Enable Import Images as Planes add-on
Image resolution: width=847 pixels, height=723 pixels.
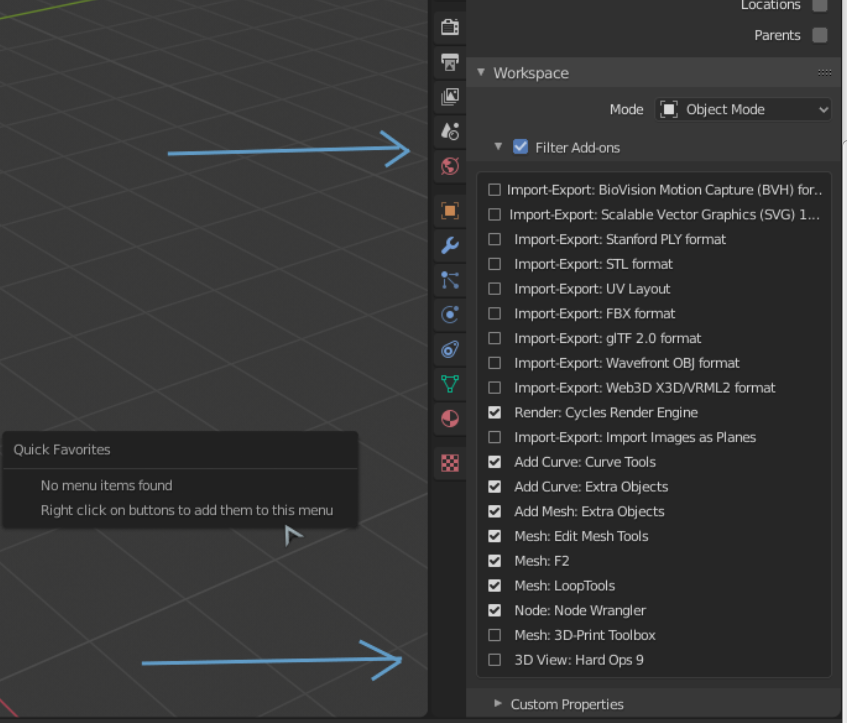494,437
